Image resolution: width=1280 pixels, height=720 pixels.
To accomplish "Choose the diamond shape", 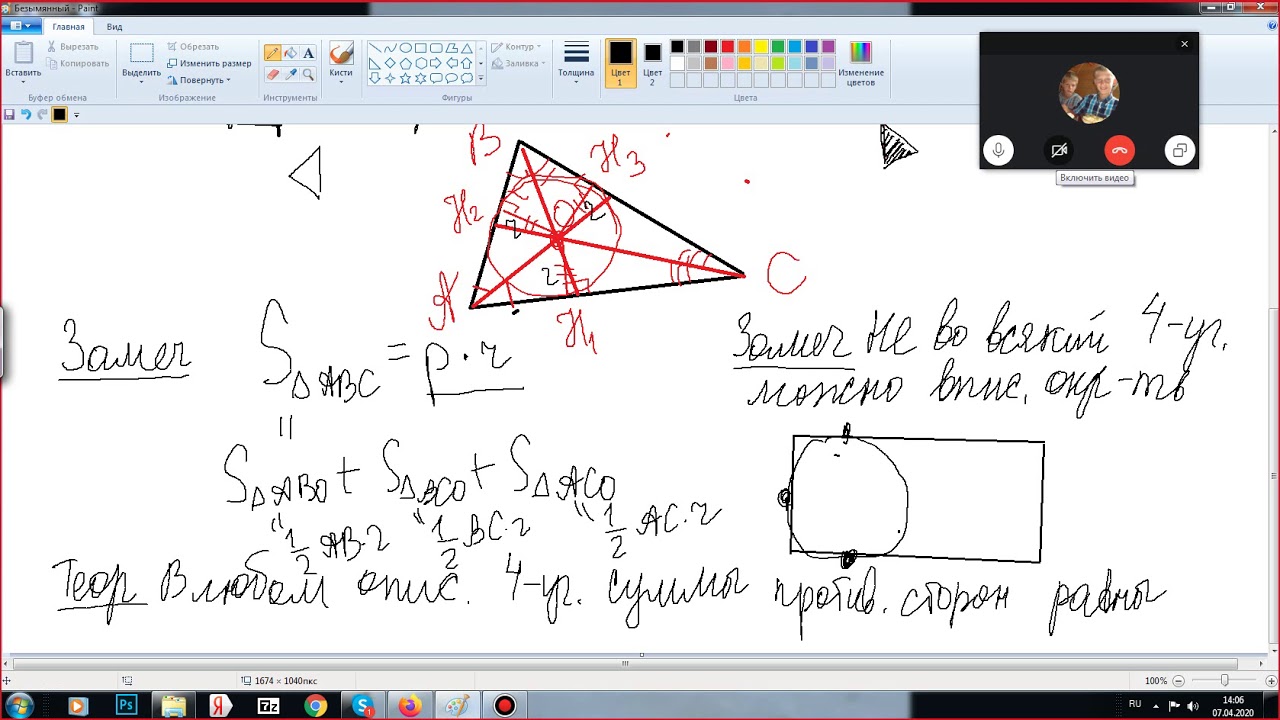I will tap(390, 63).
